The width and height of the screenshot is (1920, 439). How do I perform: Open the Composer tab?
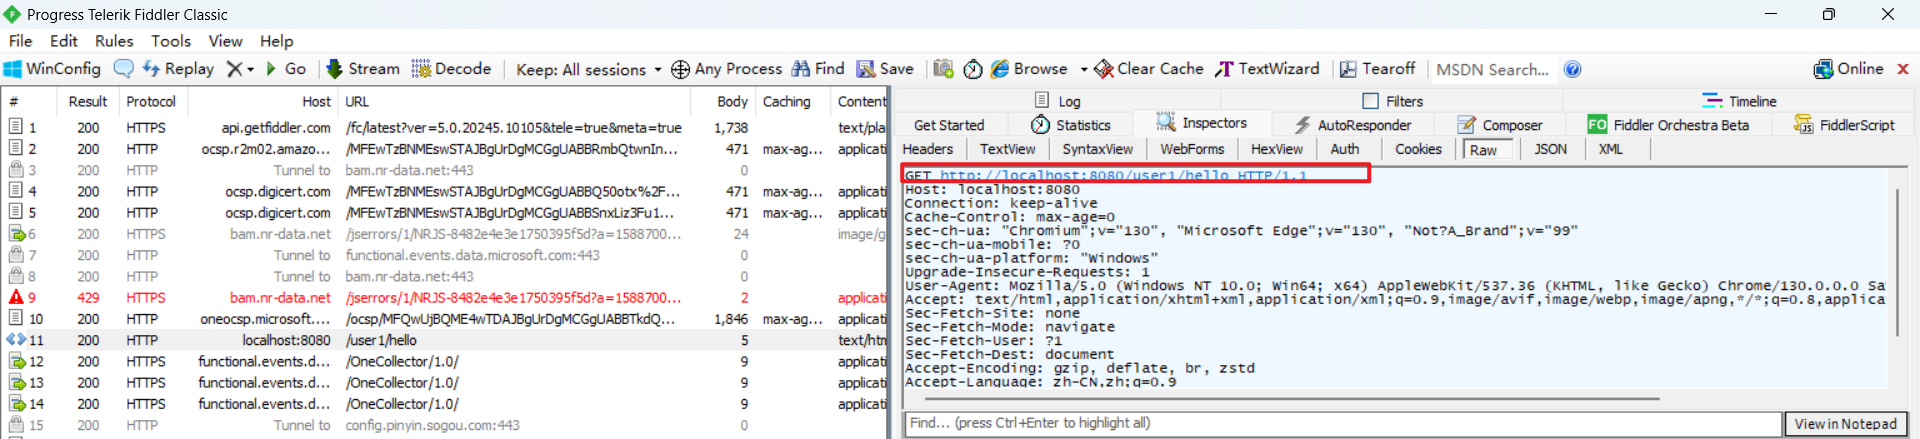(x=1500, y=125)
